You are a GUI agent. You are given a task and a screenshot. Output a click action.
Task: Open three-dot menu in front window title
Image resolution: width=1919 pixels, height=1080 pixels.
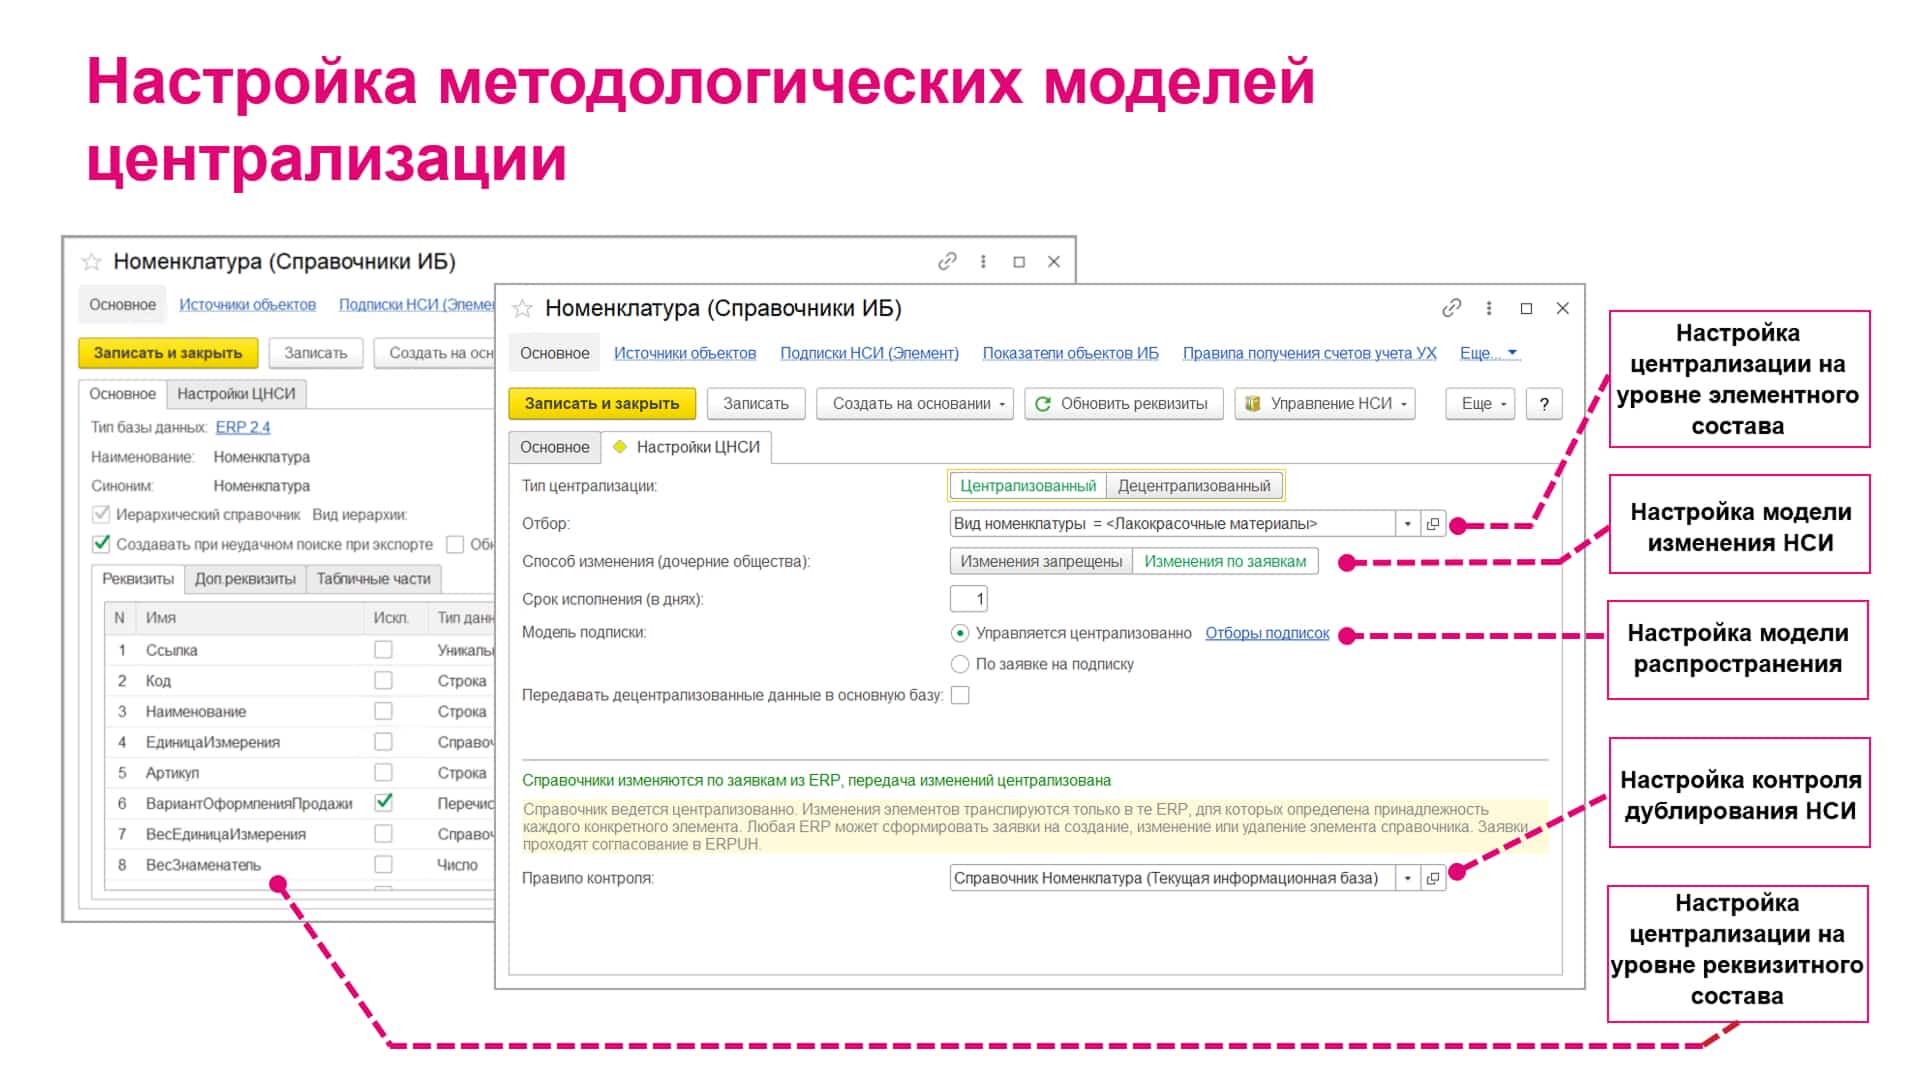click(x=1489, y=308)
